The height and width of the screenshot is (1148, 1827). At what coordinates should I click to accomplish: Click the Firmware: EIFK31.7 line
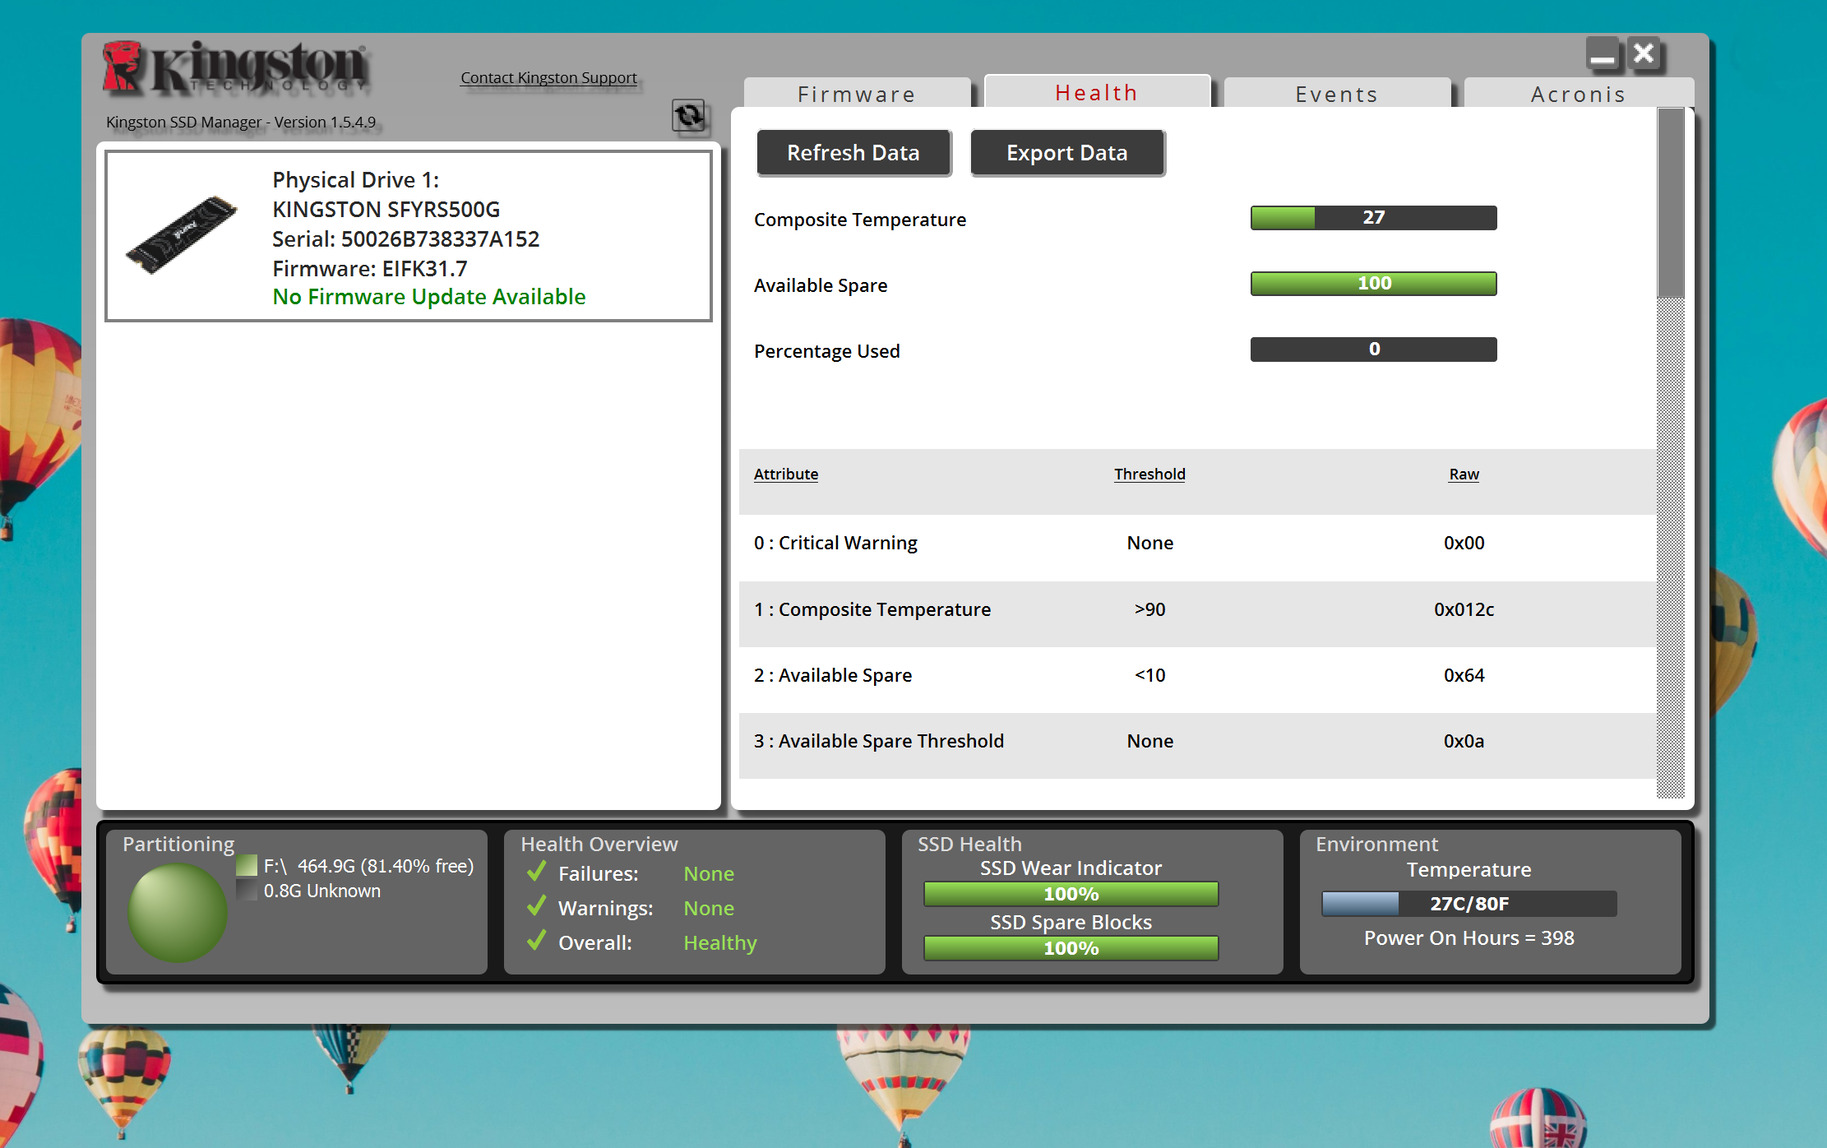click(370, 268)
